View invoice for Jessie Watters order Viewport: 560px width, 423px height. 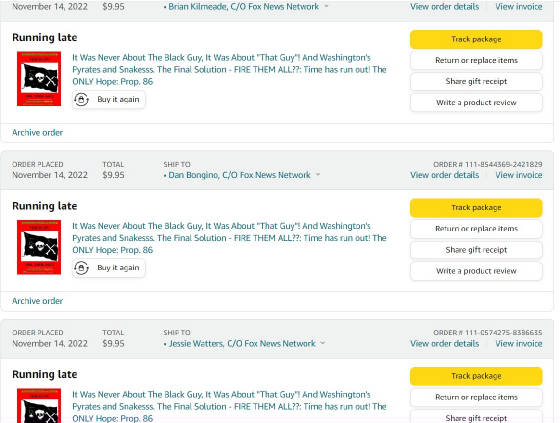(519, 344)
